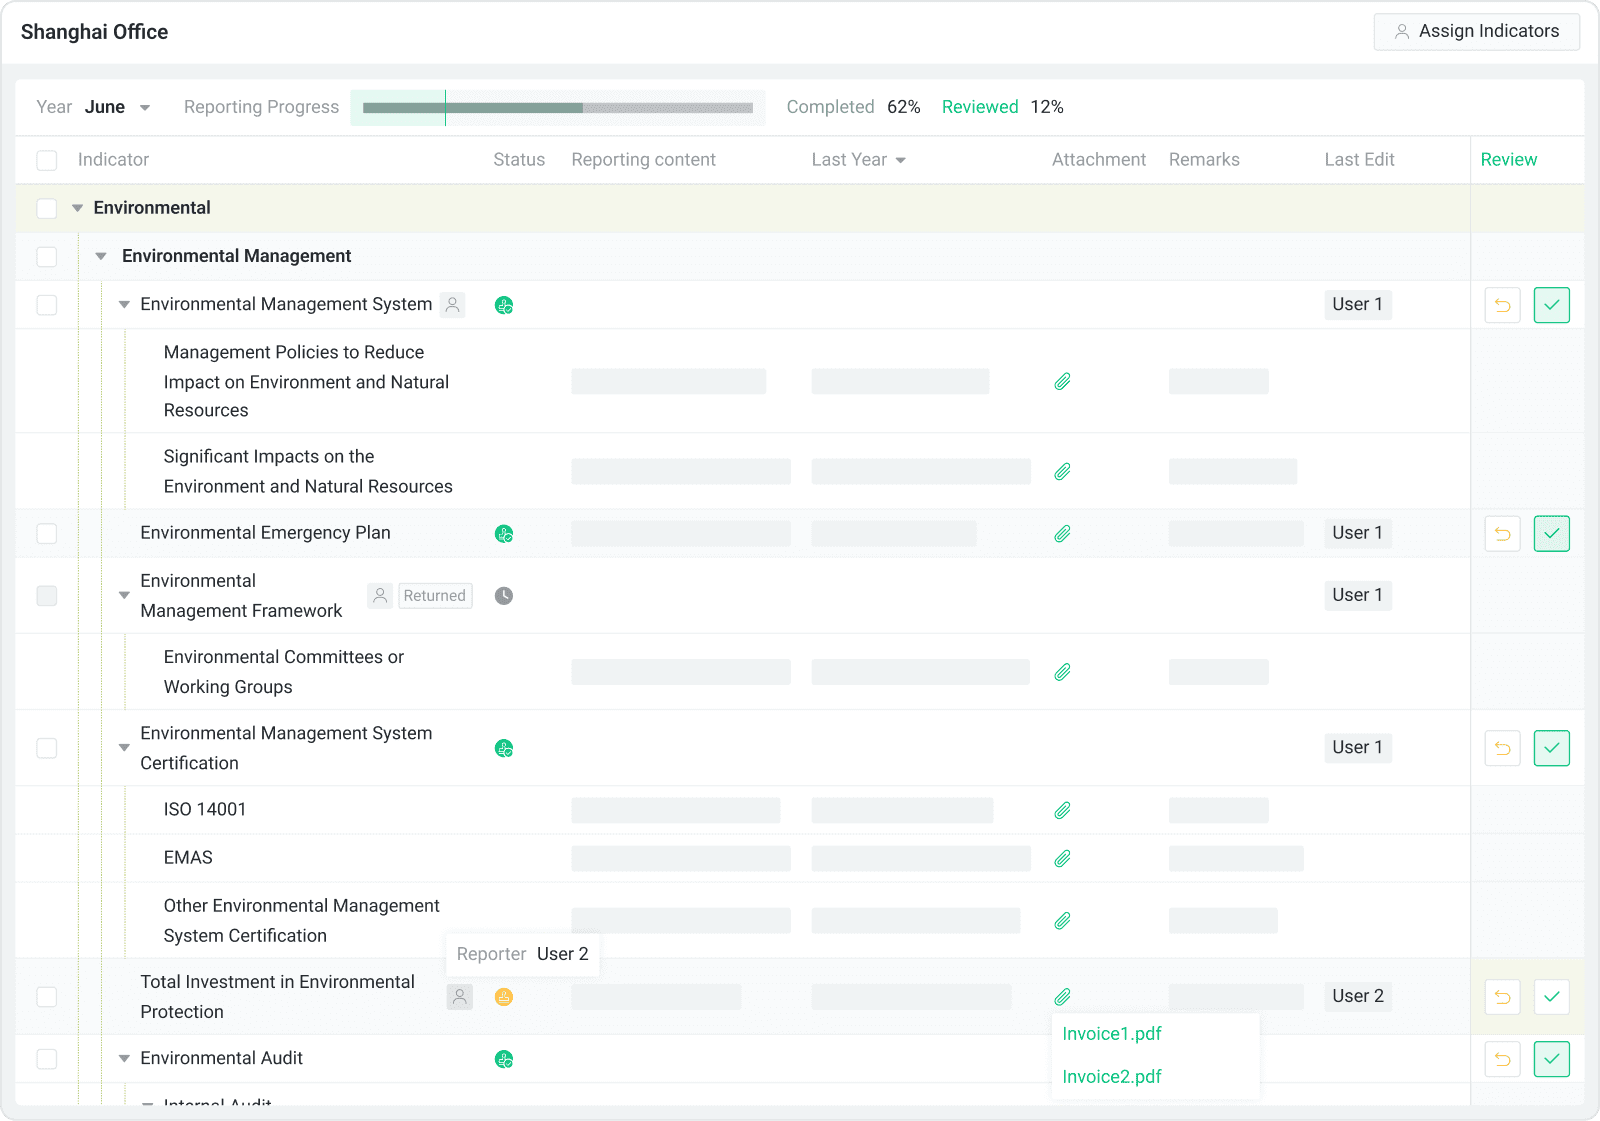Click the clock pending status icon

coord(504,596)
